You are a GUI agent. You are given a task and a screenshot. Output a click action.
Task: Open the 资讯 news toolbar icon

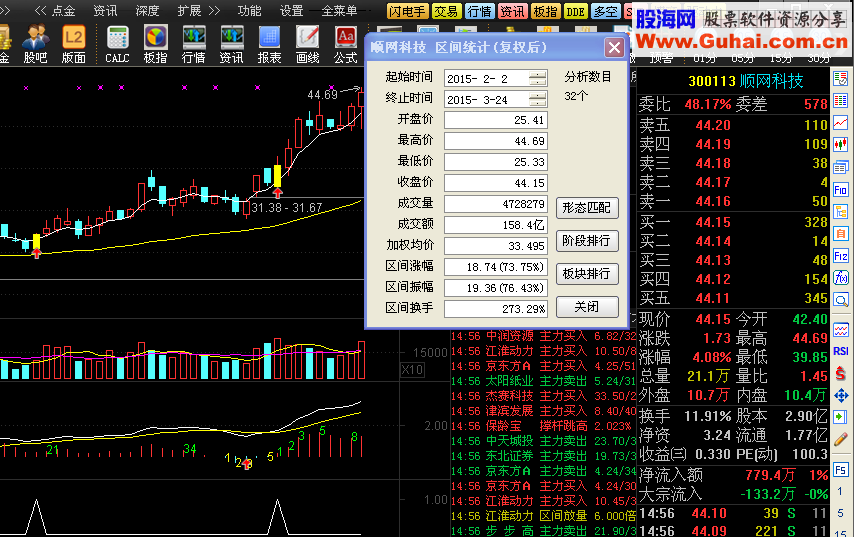232,44
